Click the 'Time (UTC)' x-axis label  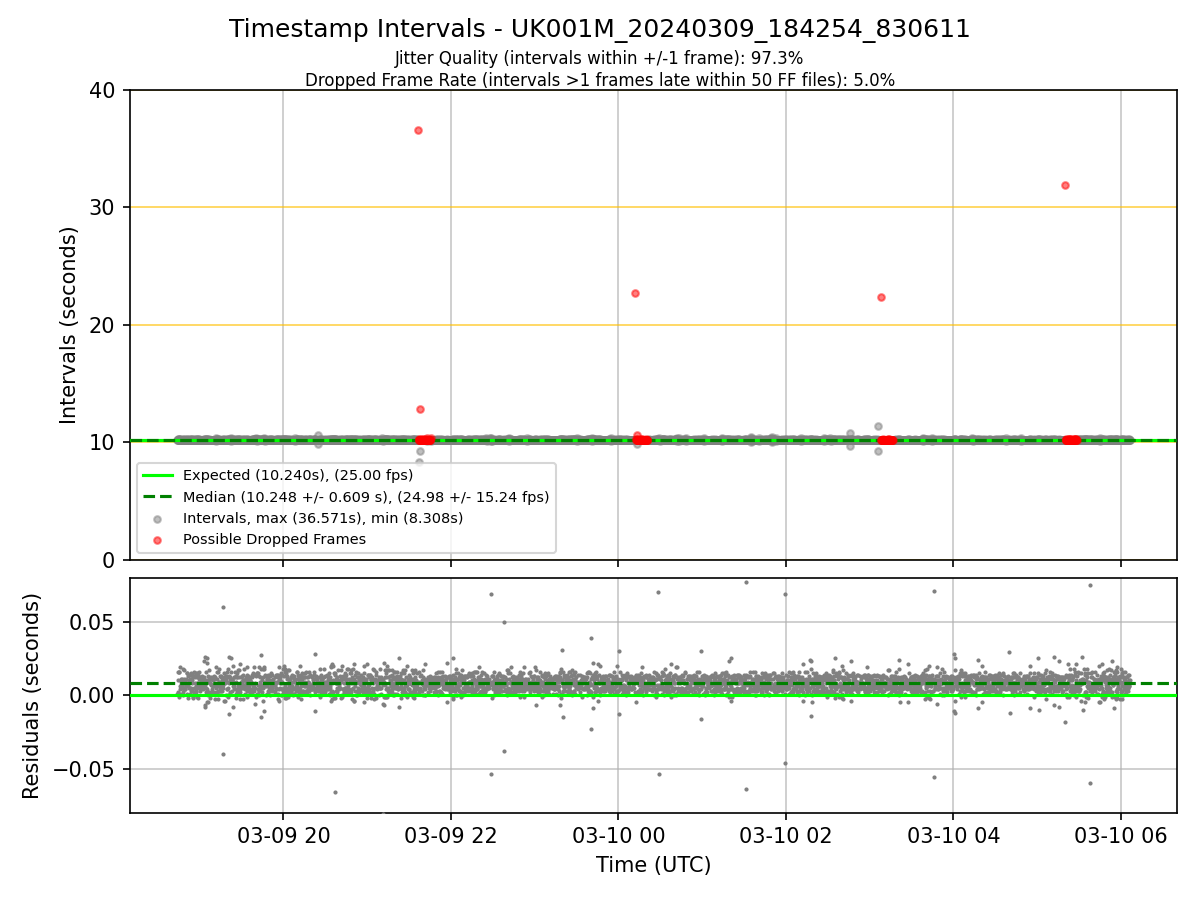[653, 865]
